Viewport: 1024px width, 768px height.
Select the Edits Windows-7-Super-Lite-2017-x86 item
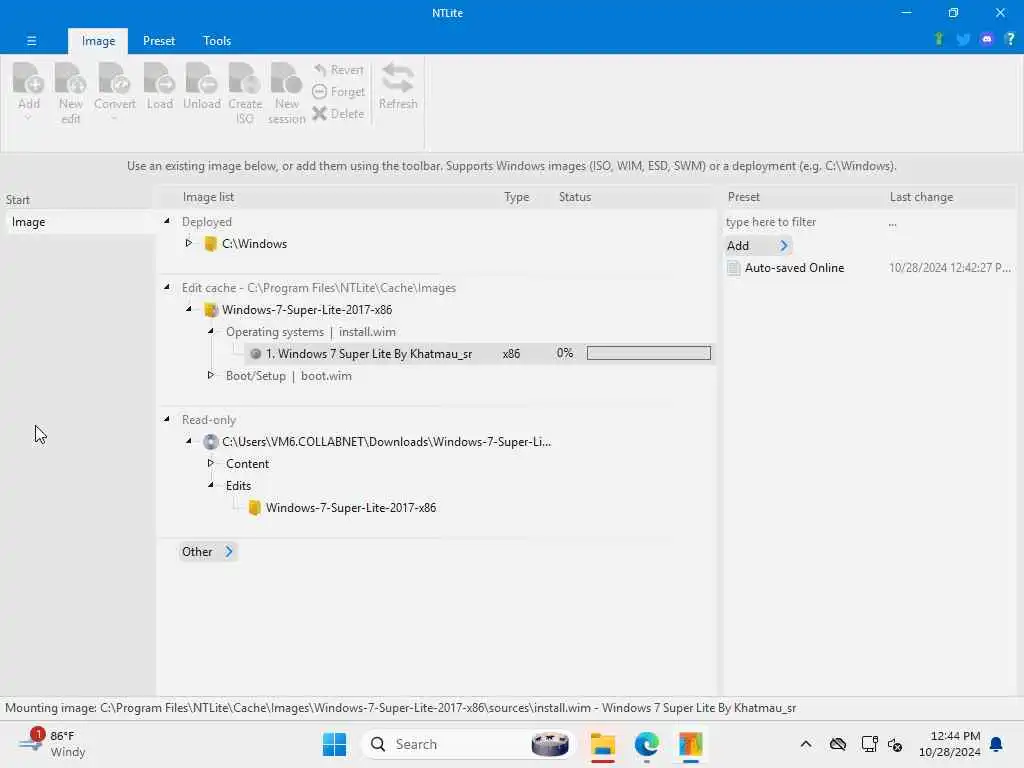click(x=351, y=508)
